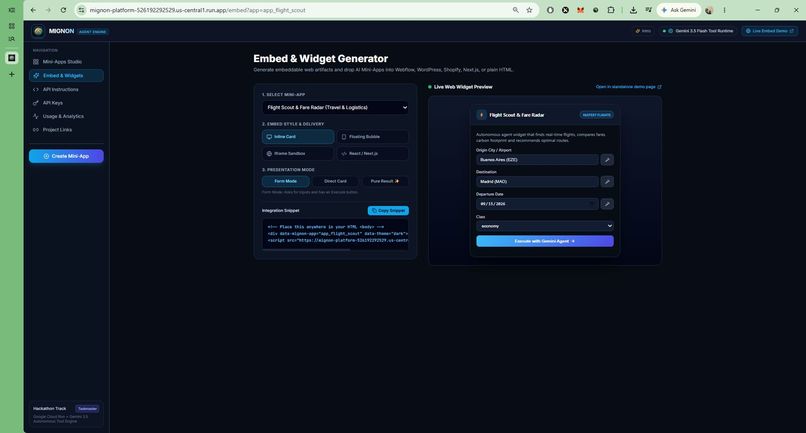This screenshot has width=806, height=433.
Task: Choose the Floating Bubble embed style
Action: click(373, 137)
